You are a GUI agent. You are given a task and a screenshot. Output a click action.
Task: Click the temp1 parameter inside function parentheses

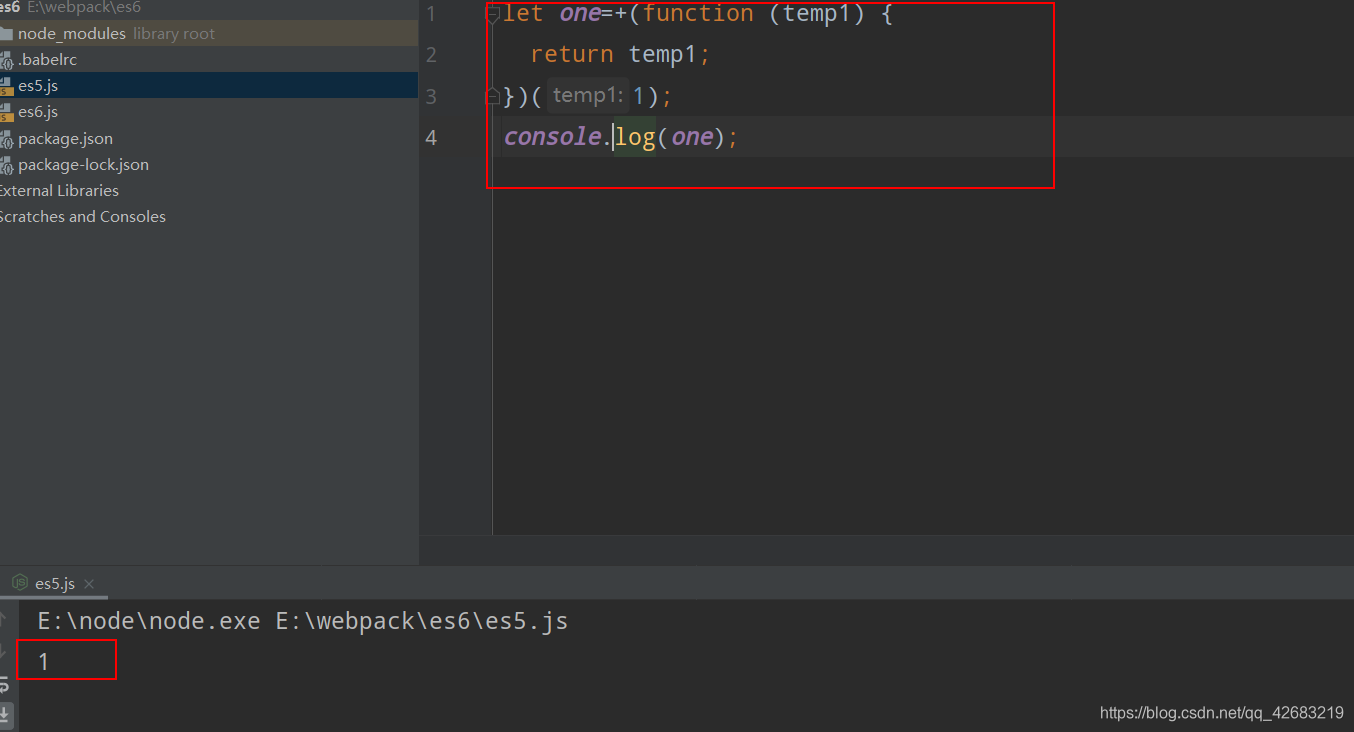tap(816, 14)
